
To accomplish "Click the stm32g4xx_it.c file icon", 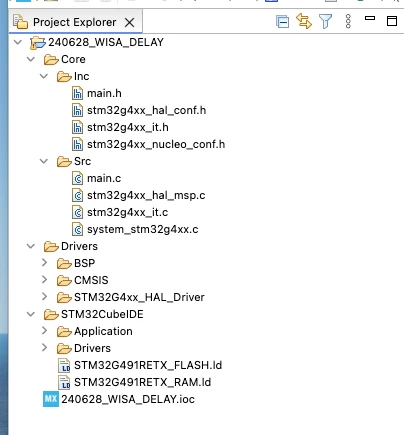I will click(77, 212).
